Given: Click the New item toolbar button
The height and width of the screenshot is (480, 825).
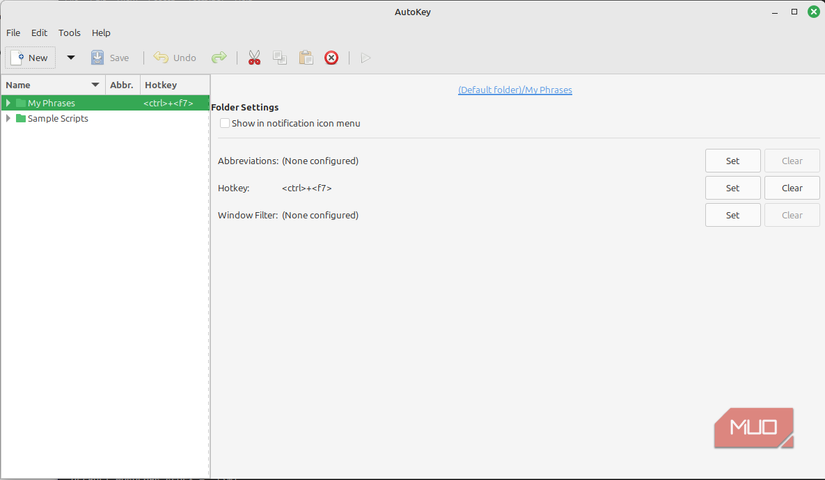Looking at the screenshot, I should pyautogui.click(x=31, y=57).
